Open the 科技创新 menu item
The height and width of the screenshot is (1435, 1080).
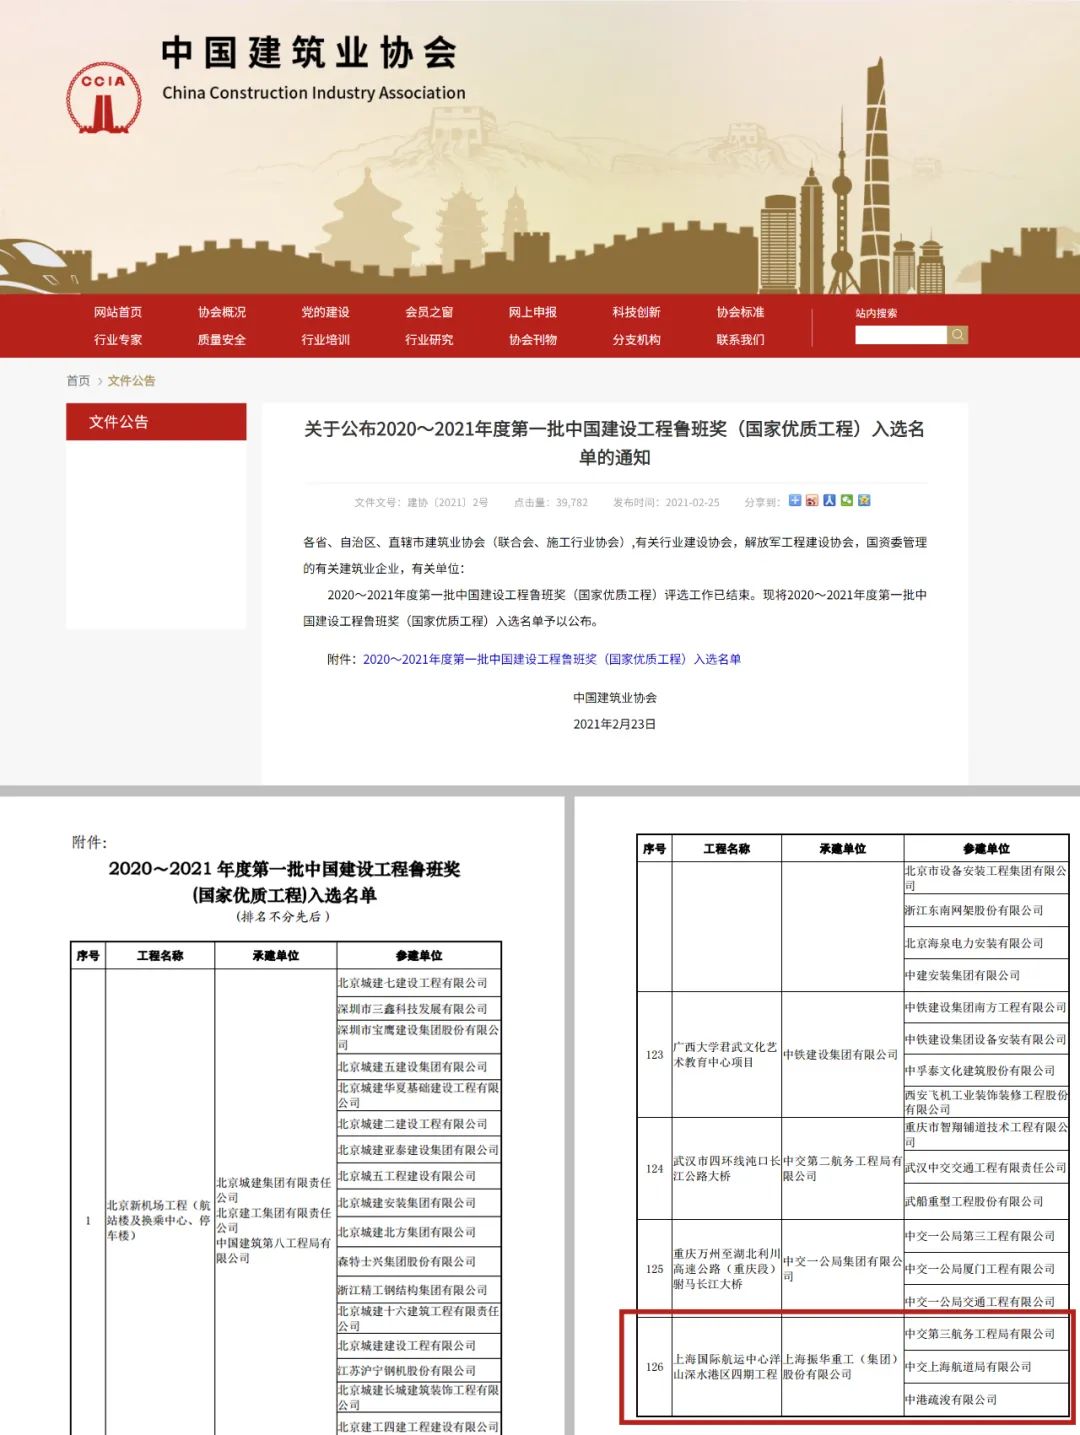[636, 312]
